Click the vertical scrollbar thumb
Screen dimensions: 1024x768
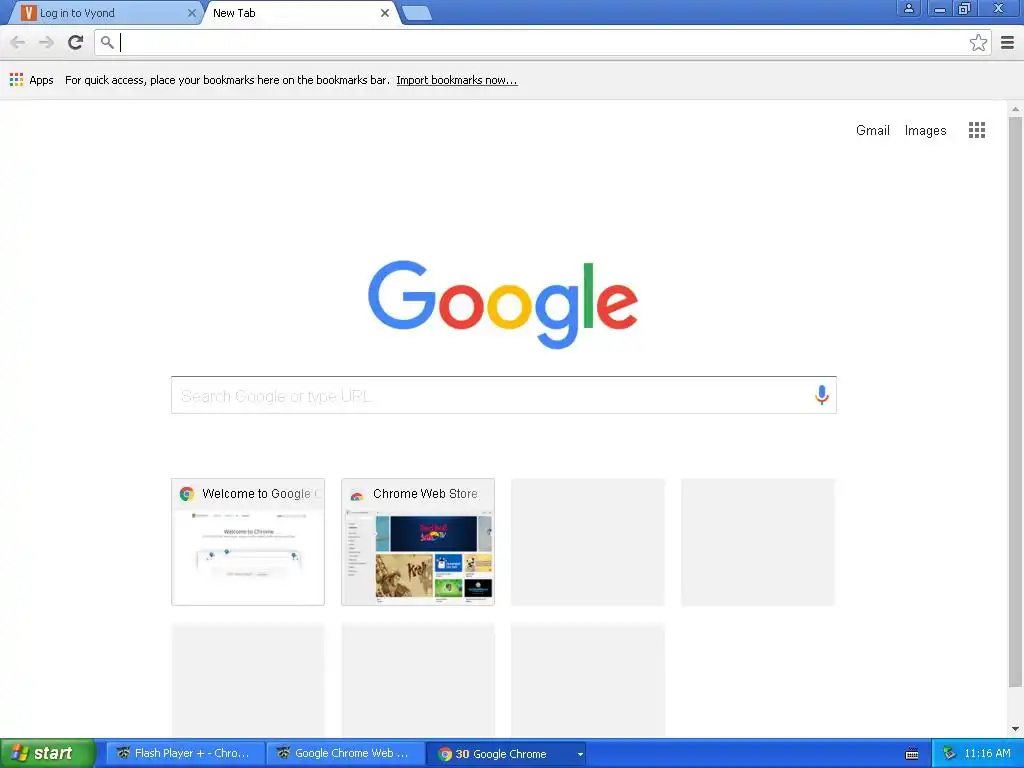(1015, 402)
